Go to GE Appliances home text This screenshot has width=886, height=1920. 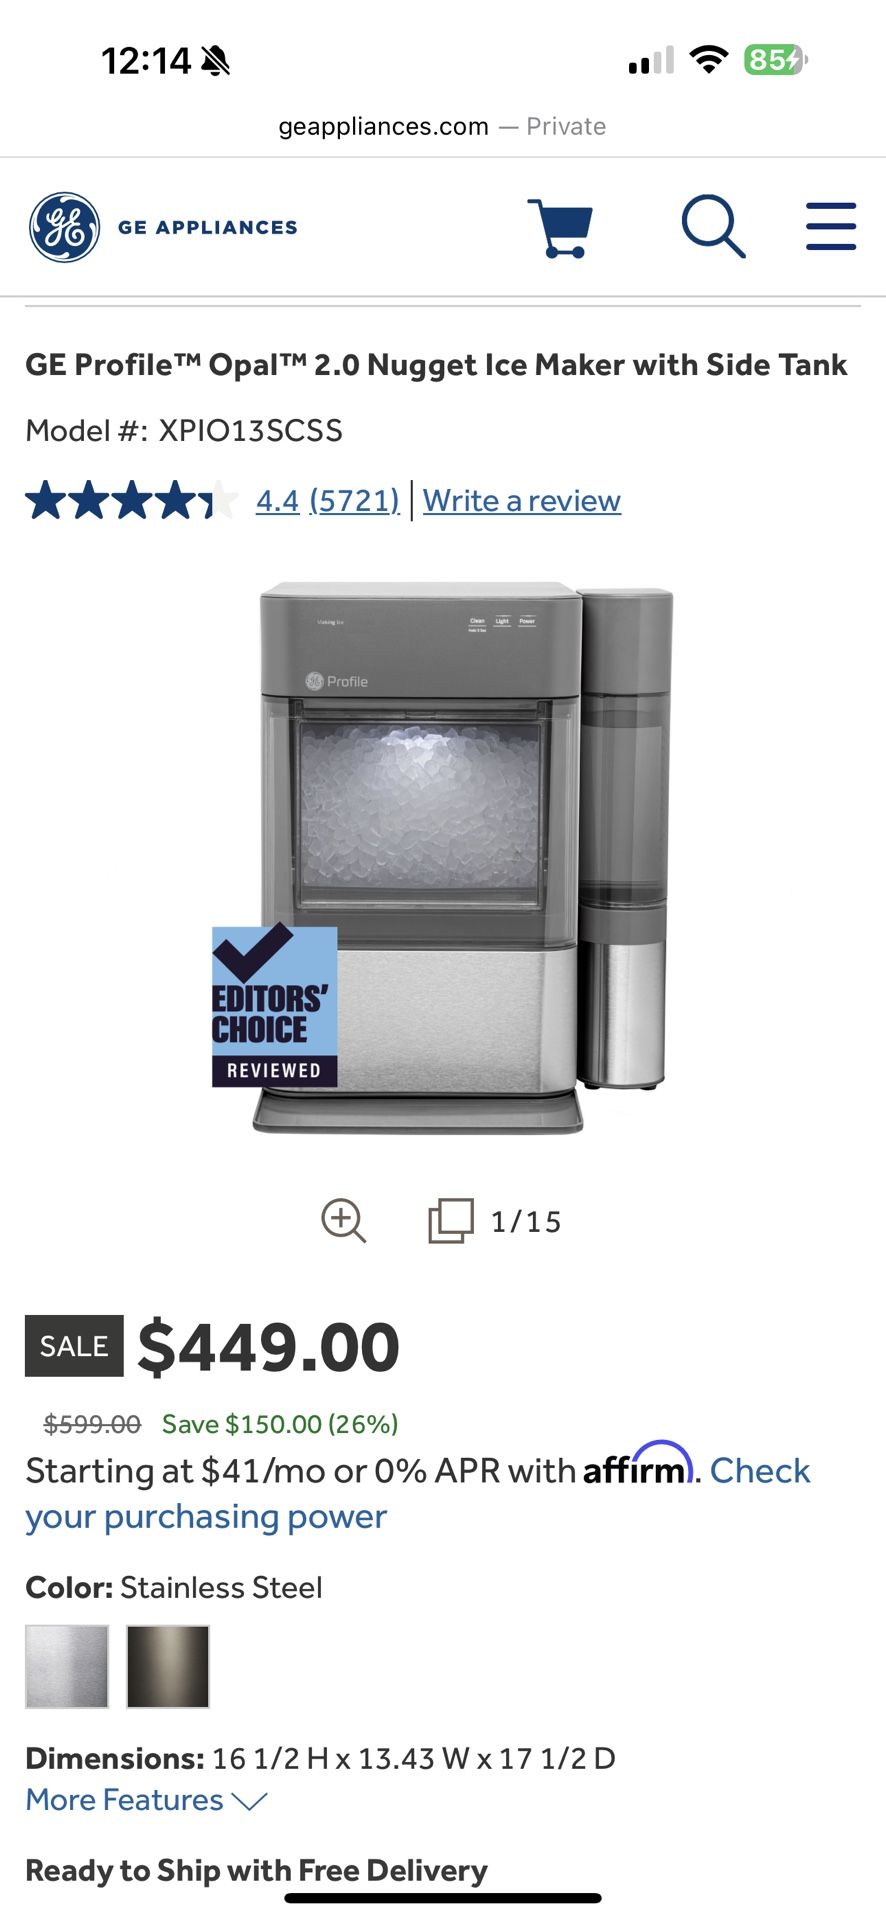pos(208,227)
